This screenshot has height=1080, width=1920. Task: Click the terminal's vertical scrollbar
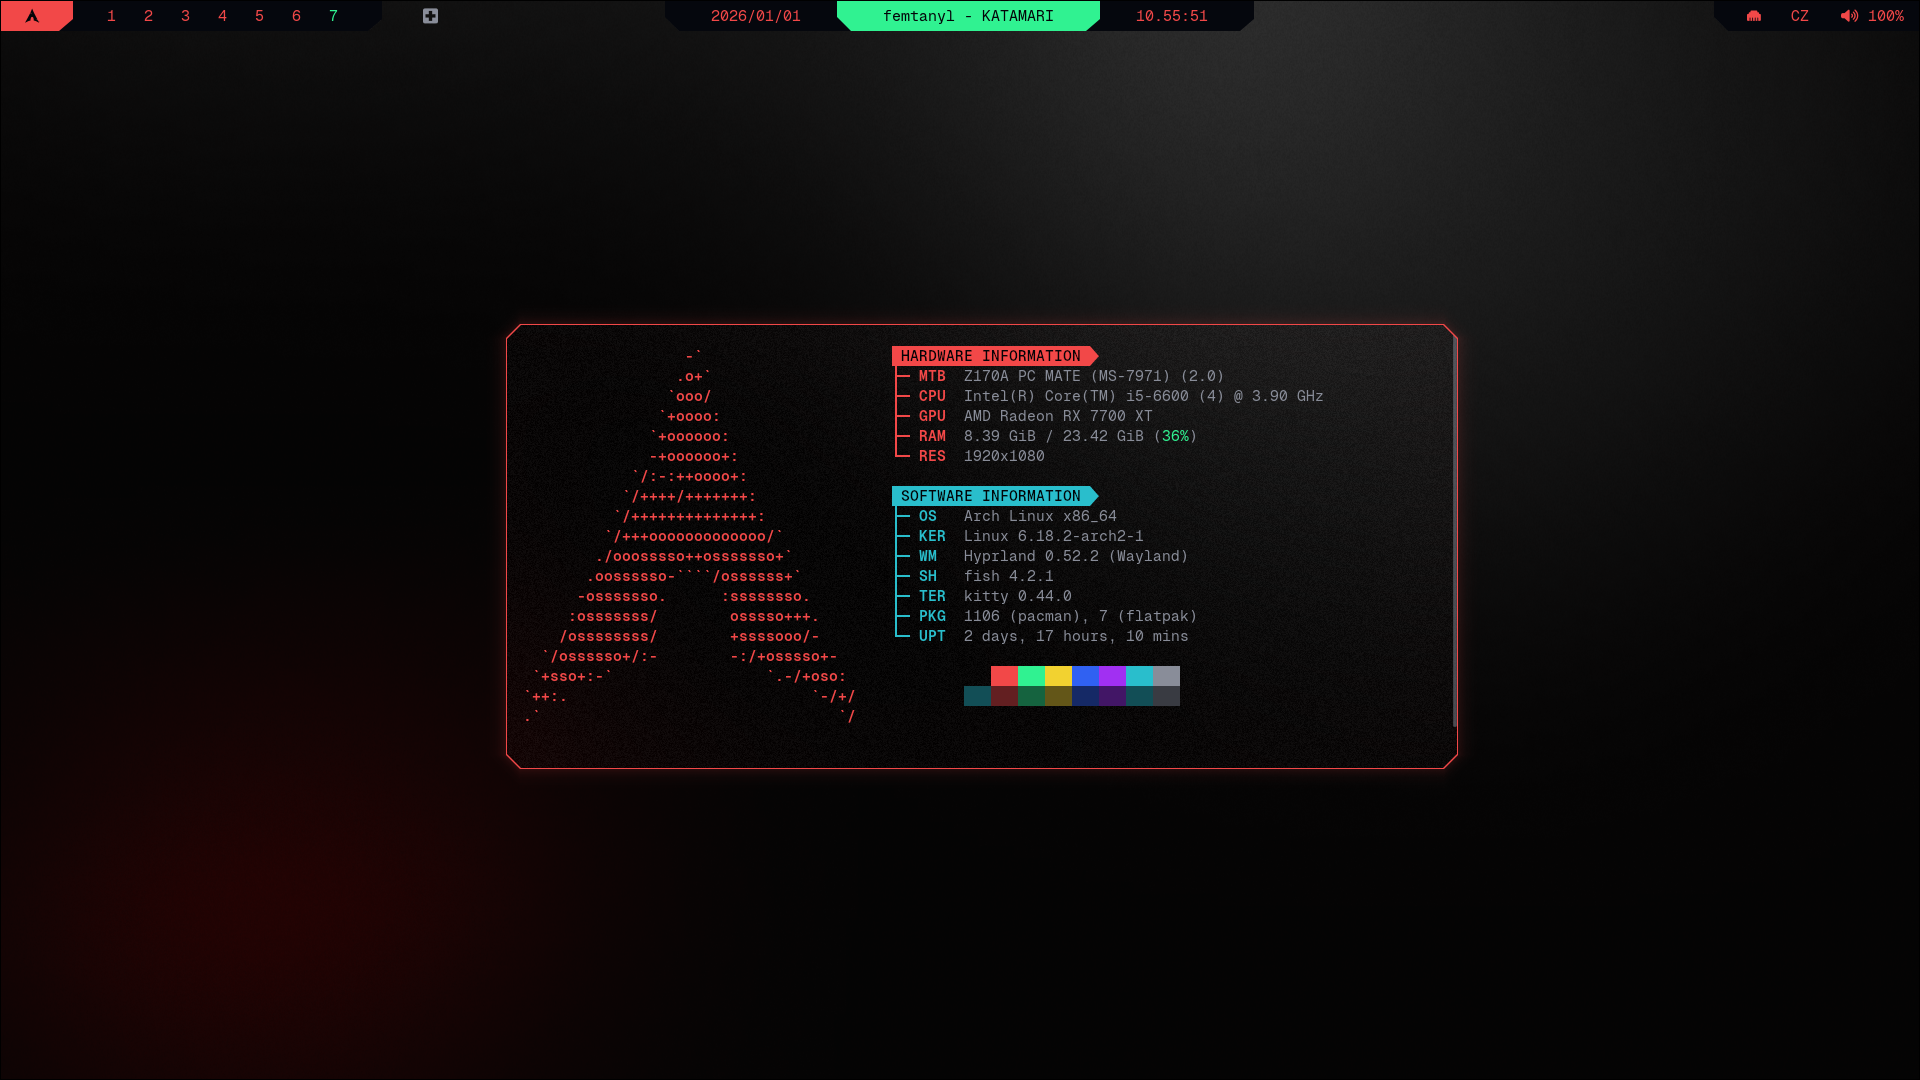tap(1454, 530)
